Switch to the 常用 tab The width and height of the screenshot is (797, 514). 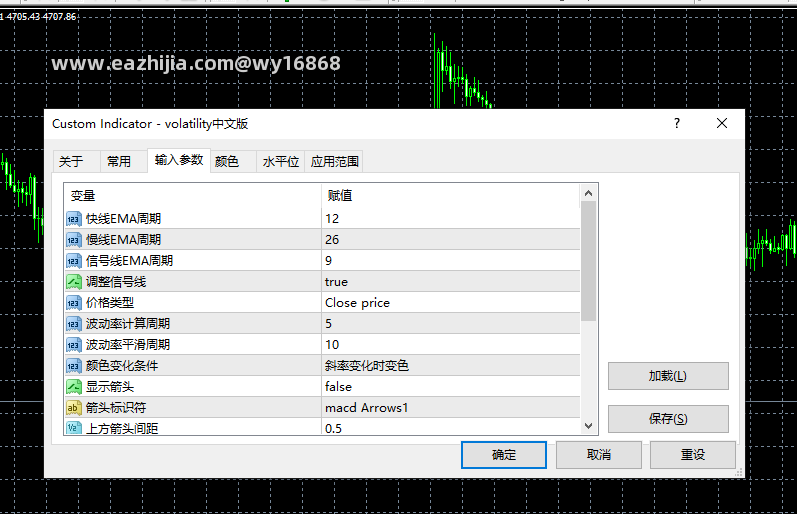[124, 162]
